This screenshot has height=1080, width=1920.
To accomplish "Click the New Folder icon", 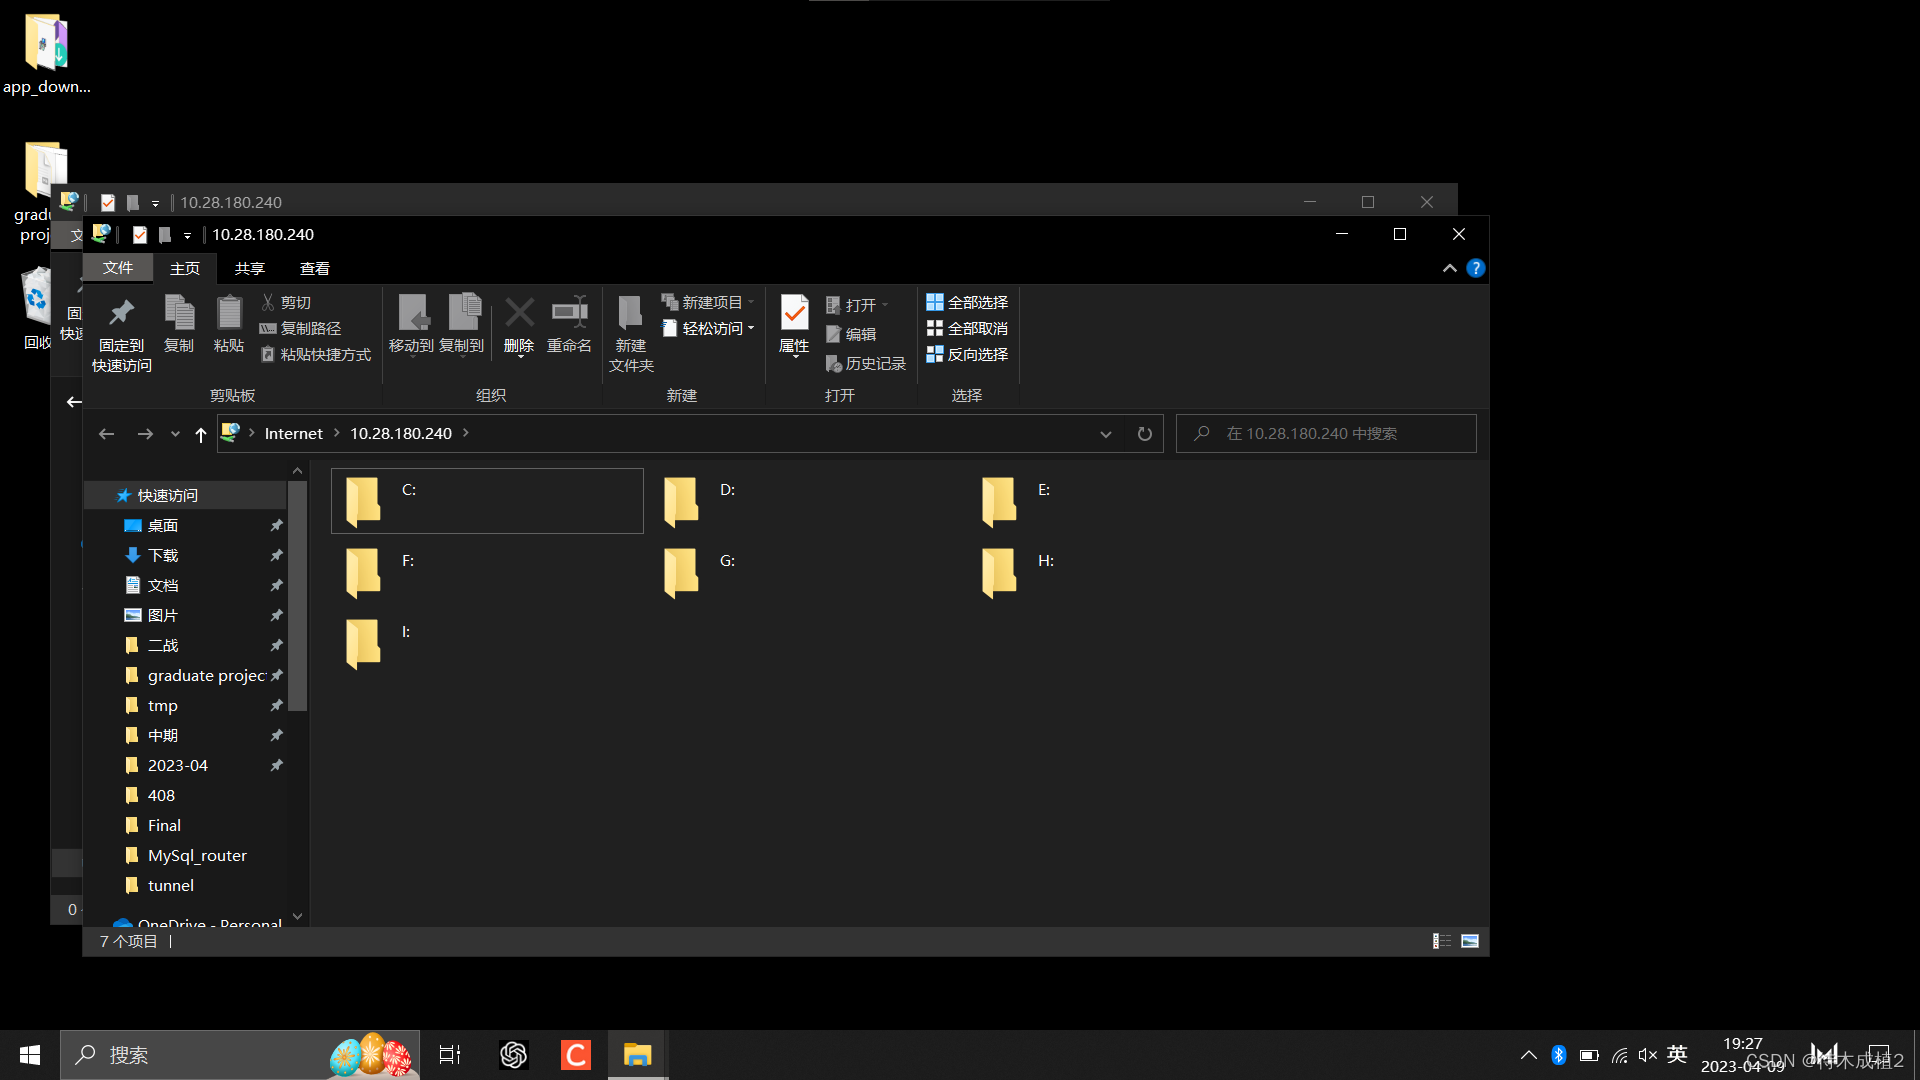I will coord(630,314).
